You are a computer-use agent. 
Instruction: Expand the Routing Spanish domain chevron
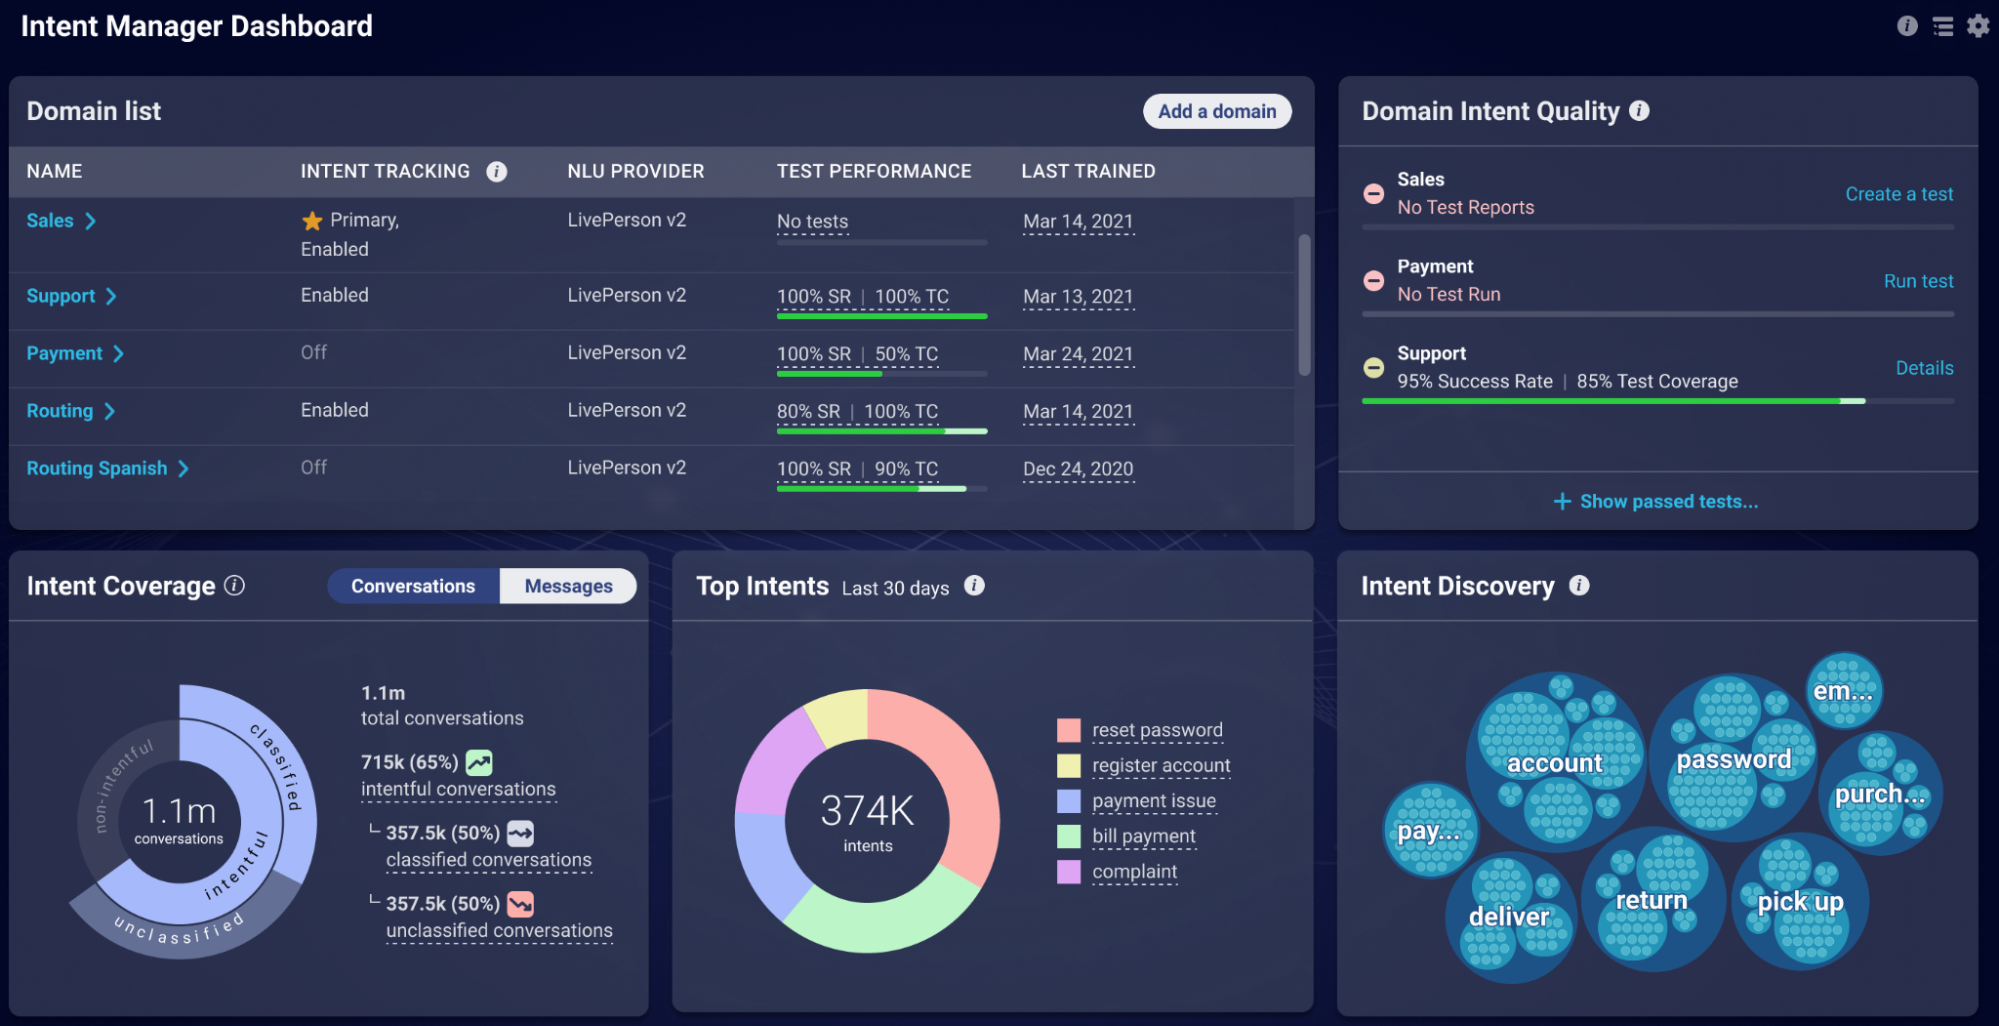pyautogui.click(x=183, y=469)
